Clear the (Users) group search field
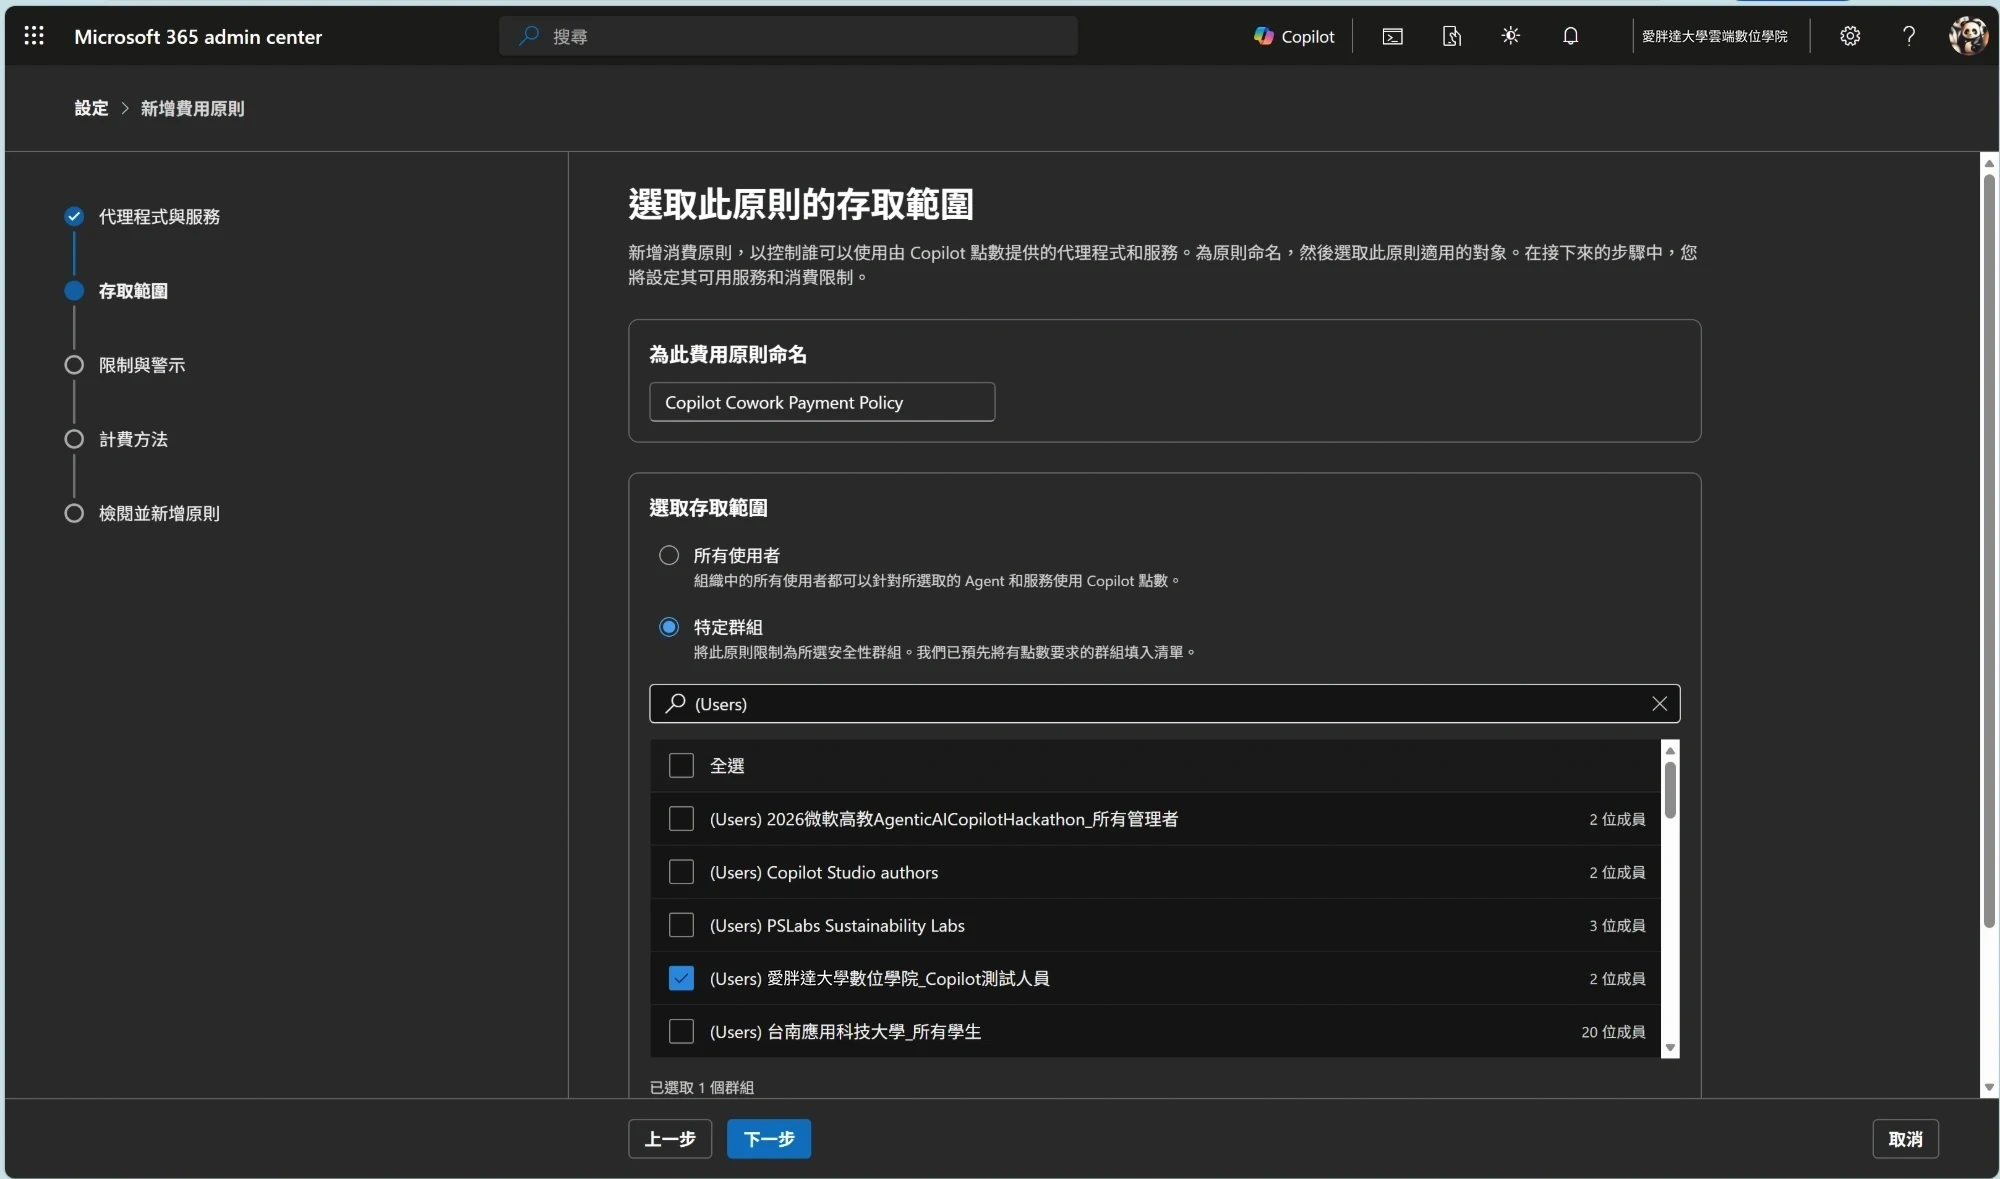 (x=1659, y=704)
